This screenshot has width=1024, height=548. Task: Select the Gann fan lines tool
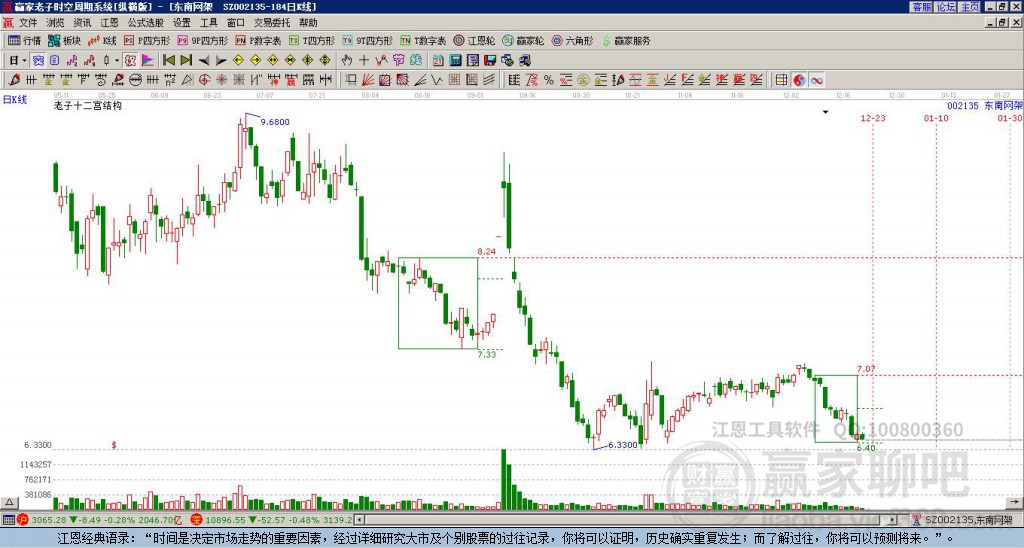point(368,80)
